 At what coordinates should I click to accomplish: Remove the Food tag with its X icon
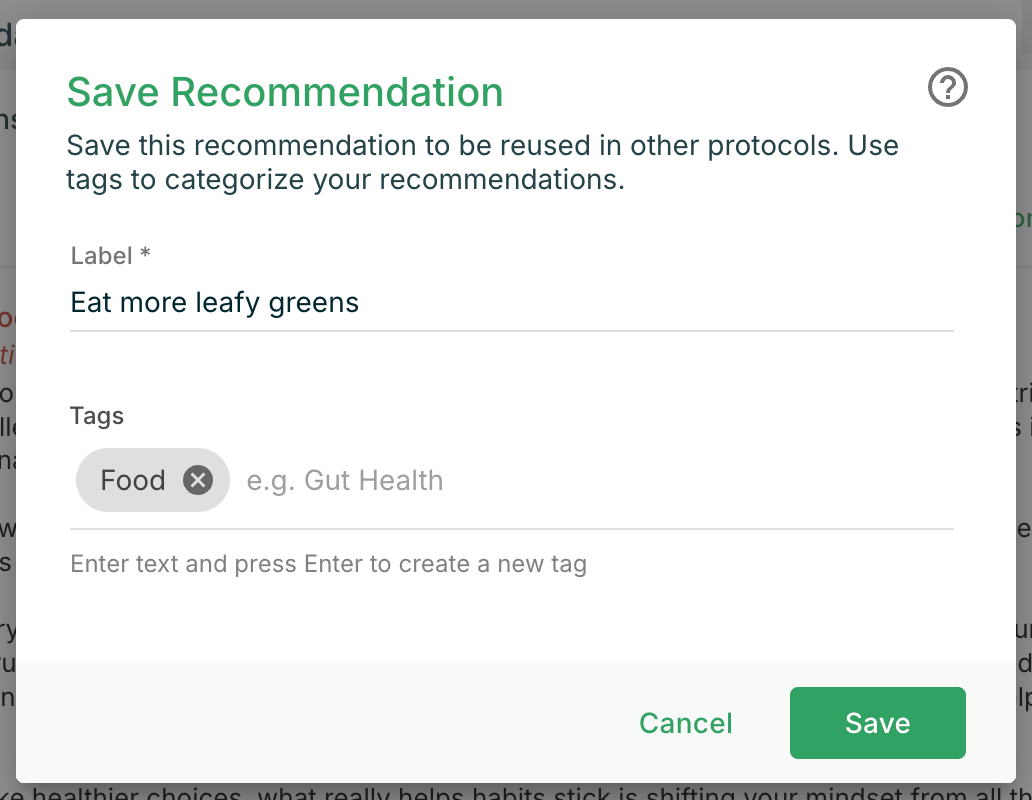tap(198, 481)
